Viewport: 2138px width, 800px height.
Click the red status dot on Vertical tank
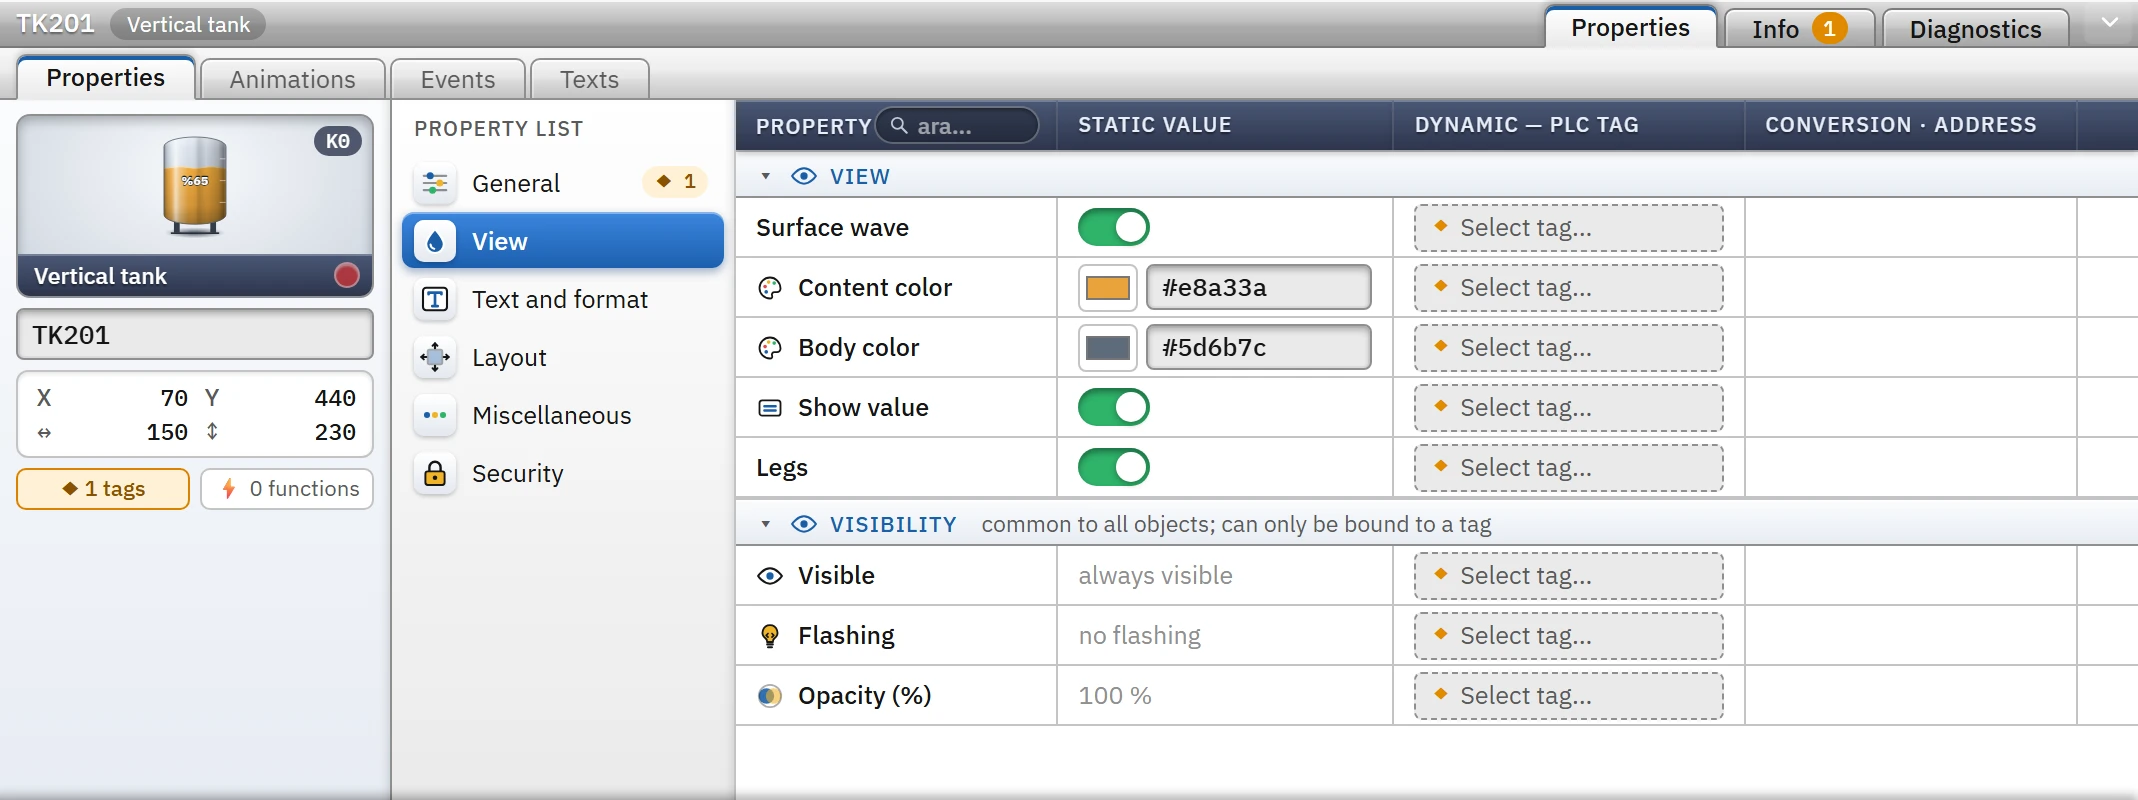coord(347,275)
